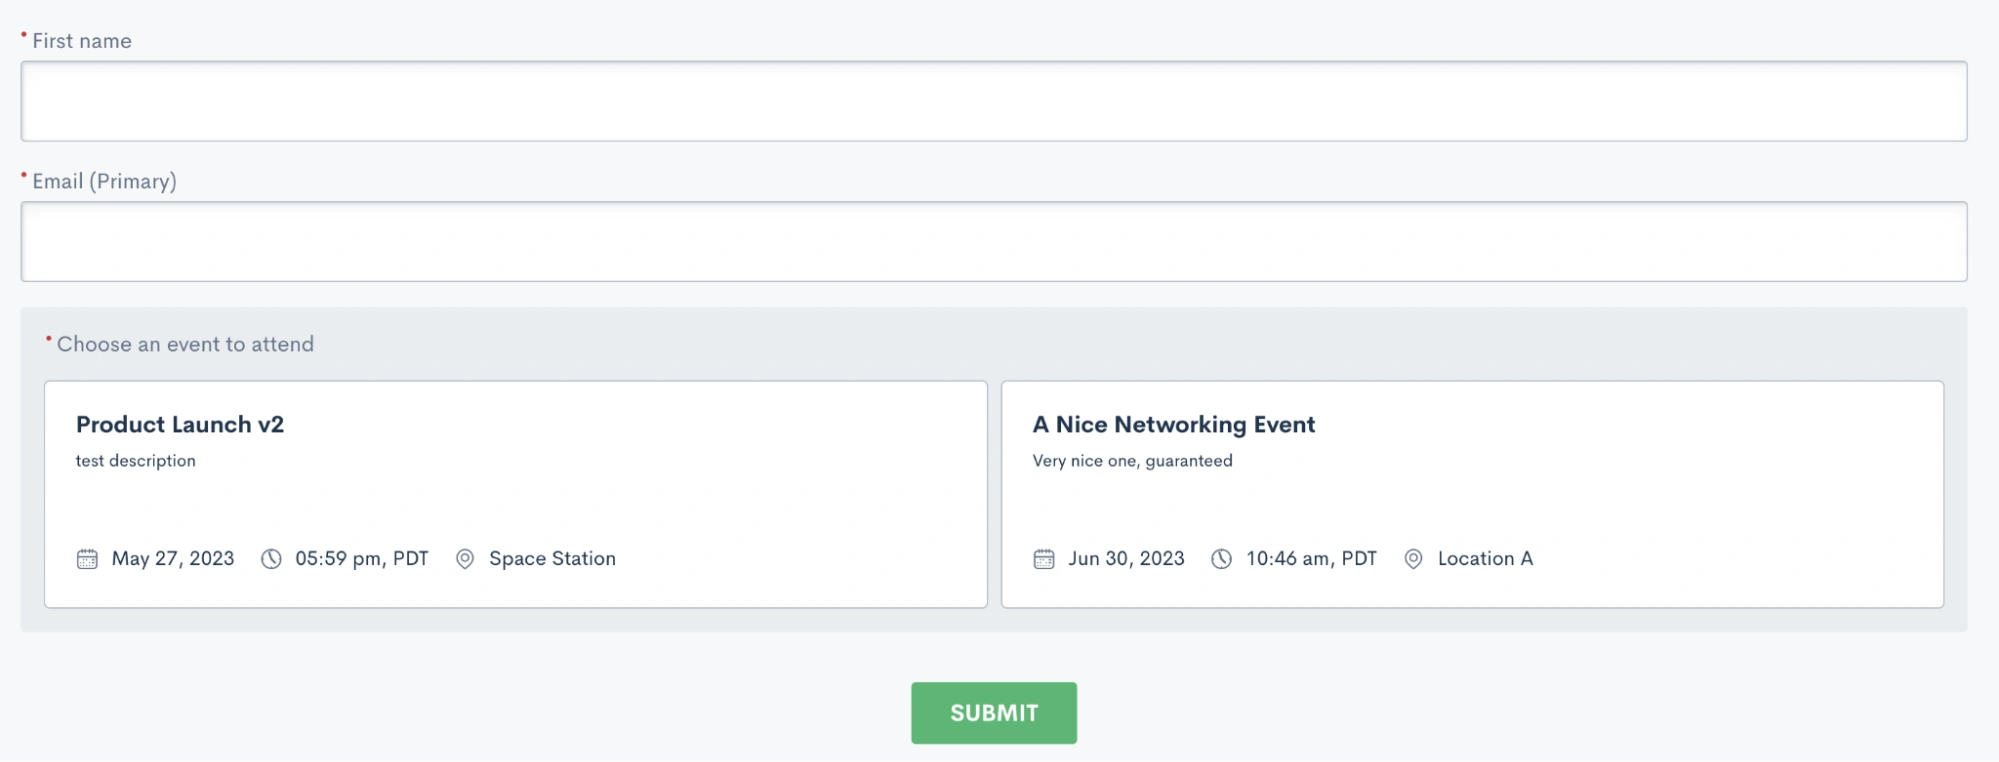Click 'Very nice one, guaranteed' description
The width and height of the screenshot is (1999, 762).
pyautogui.click(x=1132, y=461)
